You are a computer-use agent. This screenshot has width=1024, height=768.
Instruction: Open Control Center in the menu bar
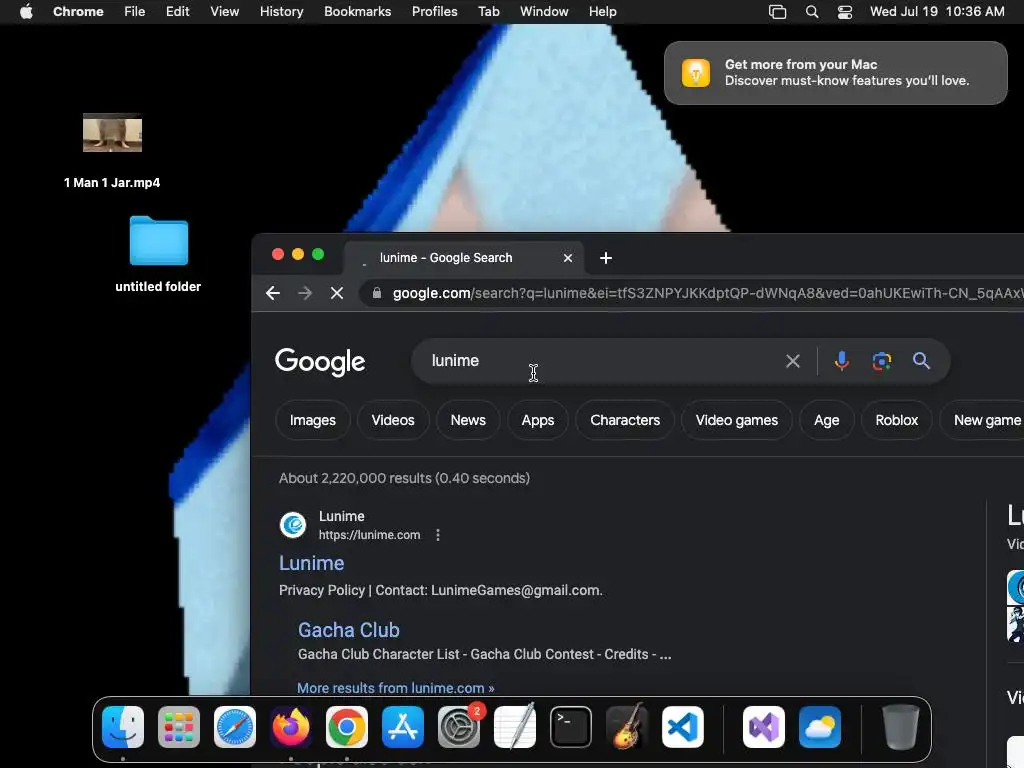point(845,12)
